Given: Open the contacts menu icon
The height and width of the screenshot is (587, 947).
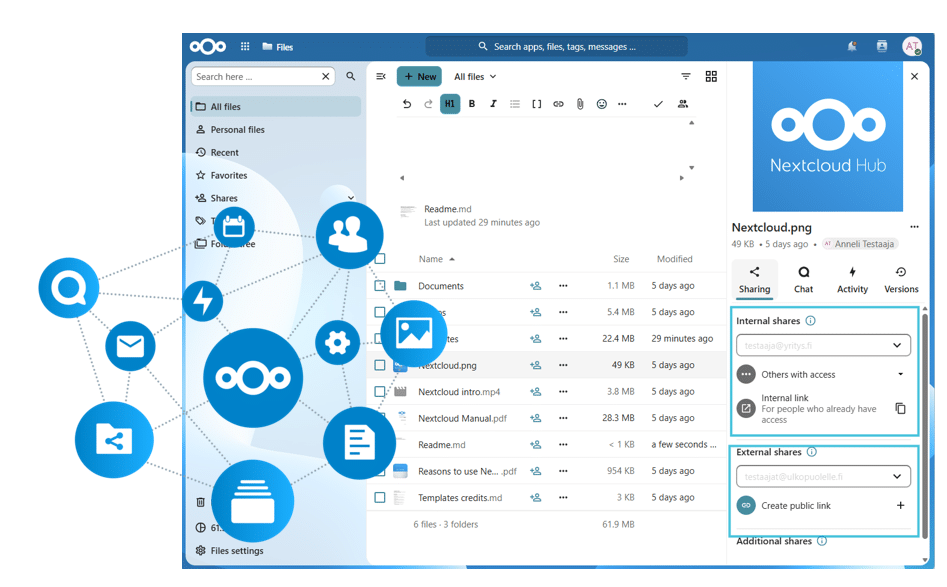Looking at the screenshot, I should tap(882, 47).
